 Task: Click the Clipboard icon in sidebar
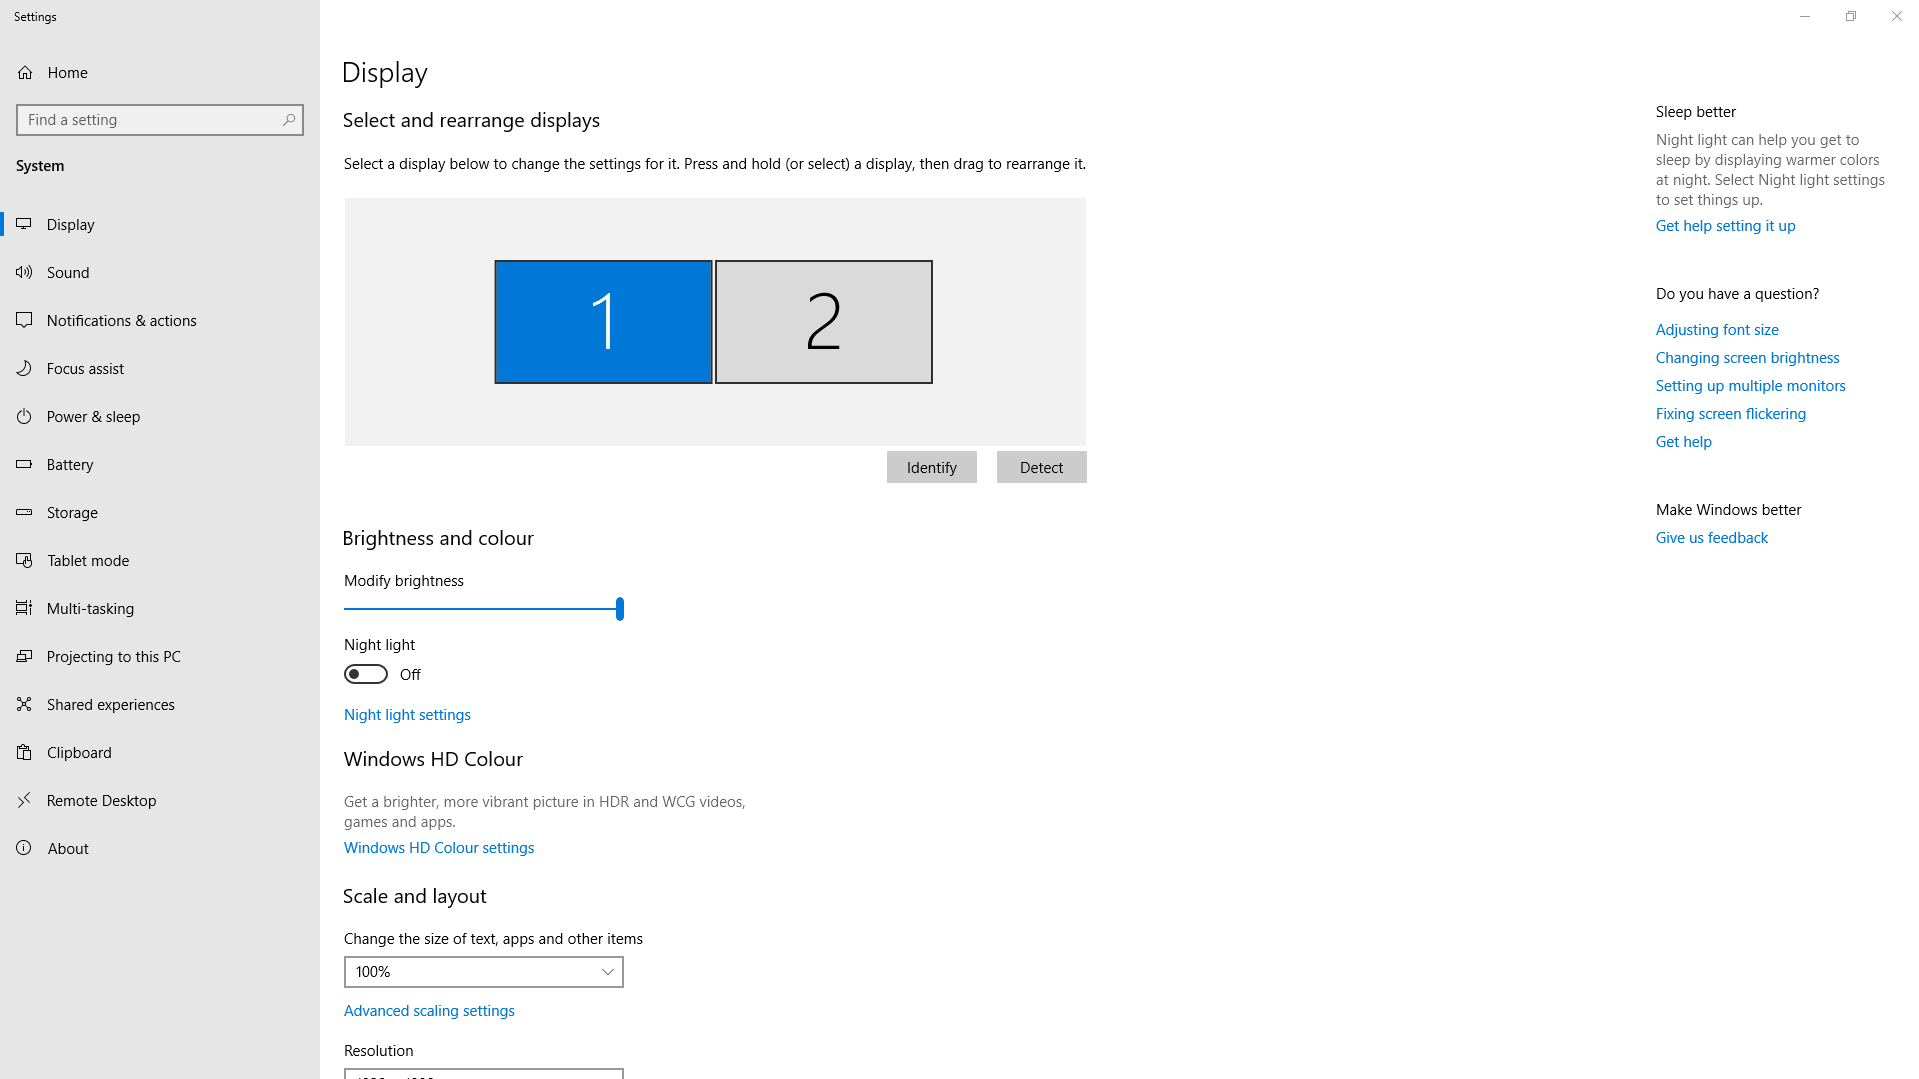(x=24, y=752)
